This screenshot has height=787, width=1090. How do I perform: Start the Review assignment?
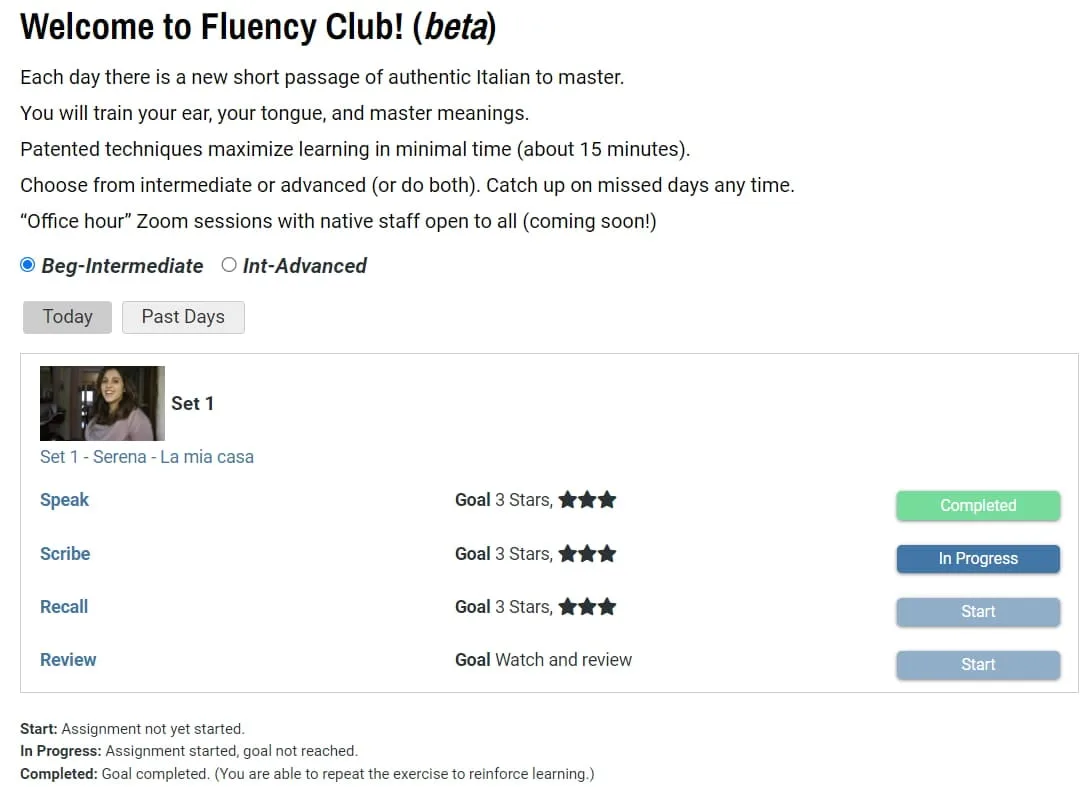point(977,665)
